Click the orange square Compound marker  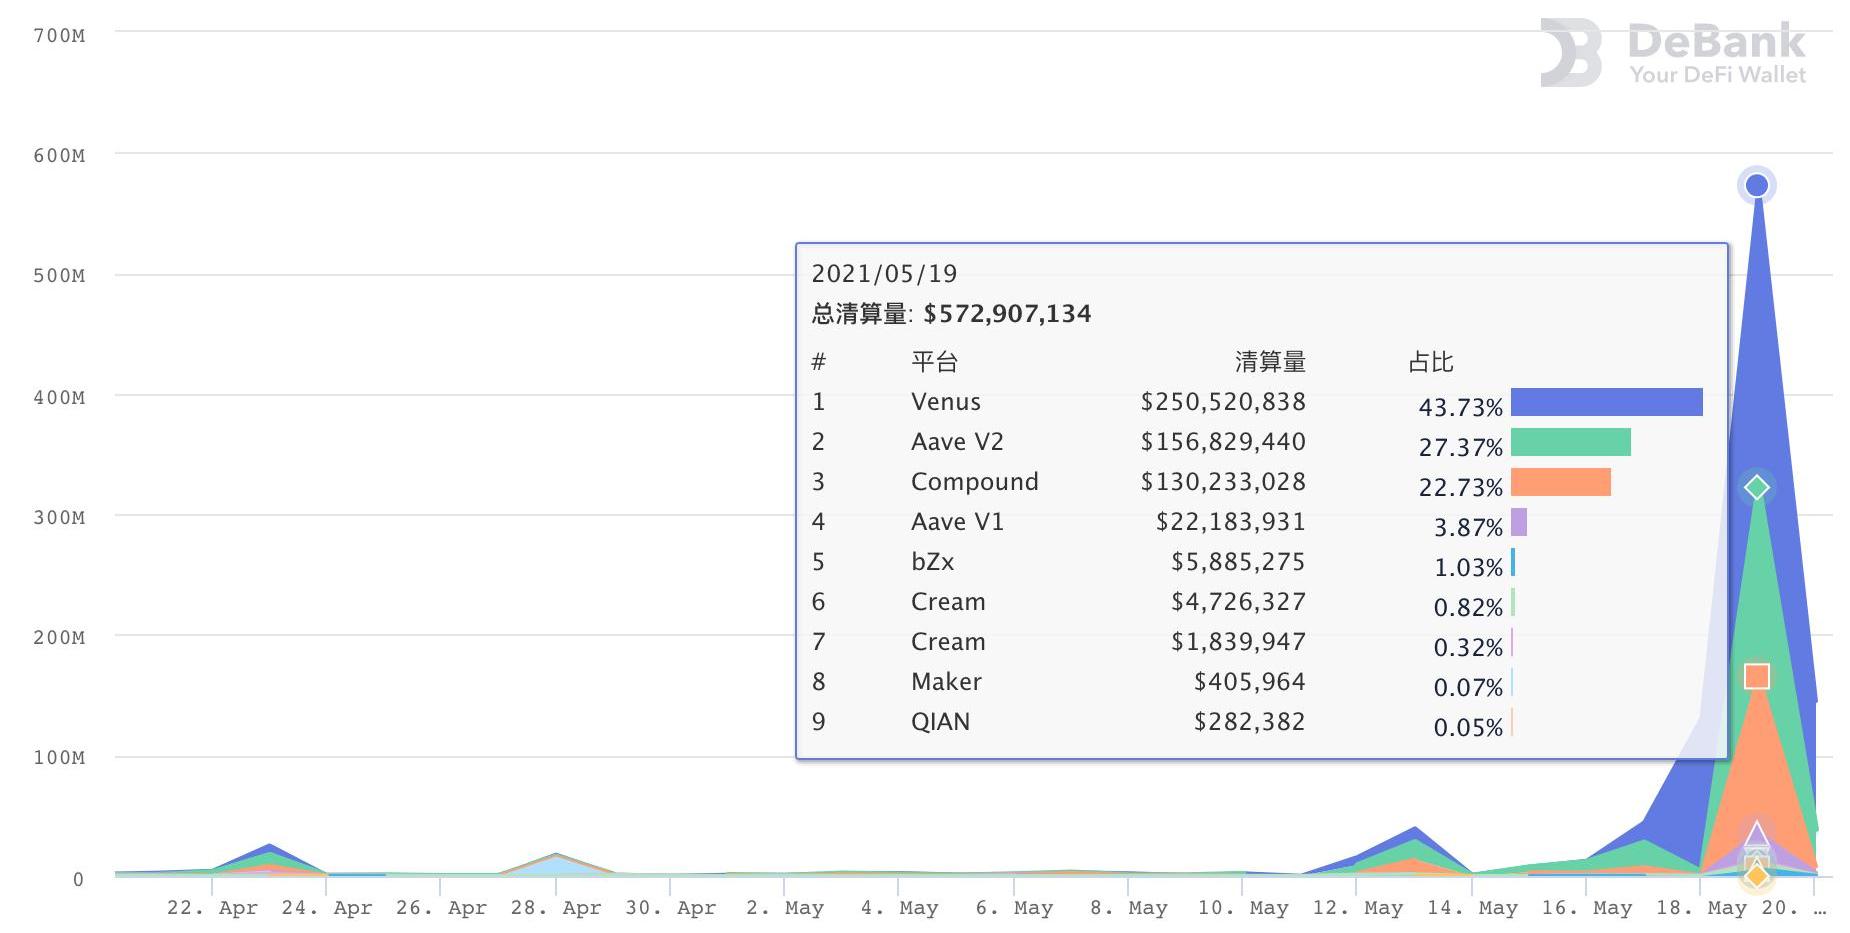point(1757,676)
